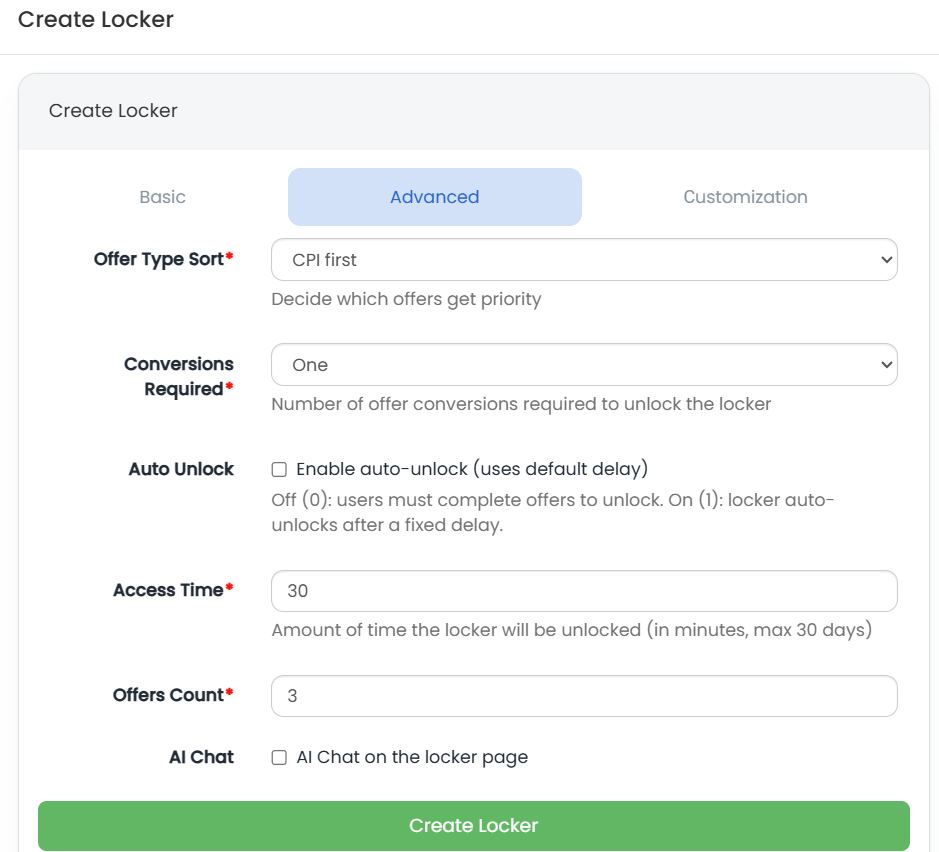Viewport: 939px width, 852px height.
Task: Click the Offers Count label
Action: click(x=168, y=695)
